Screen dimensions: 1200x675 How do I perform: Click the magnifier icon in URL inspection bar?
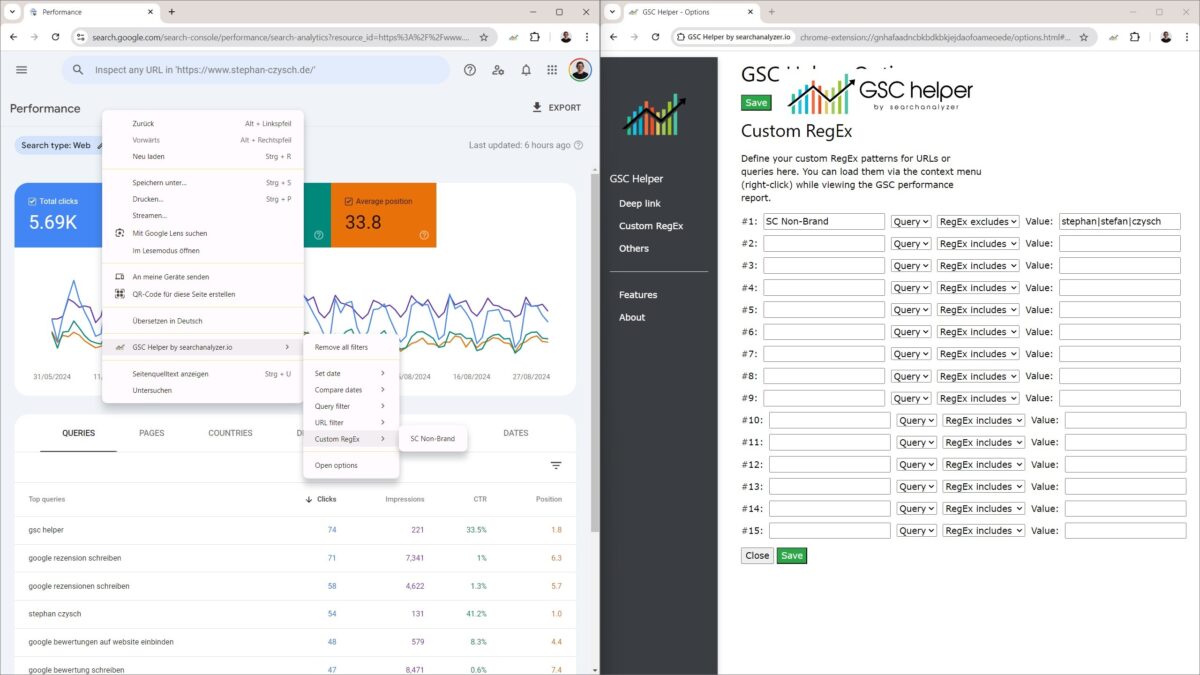78,70
